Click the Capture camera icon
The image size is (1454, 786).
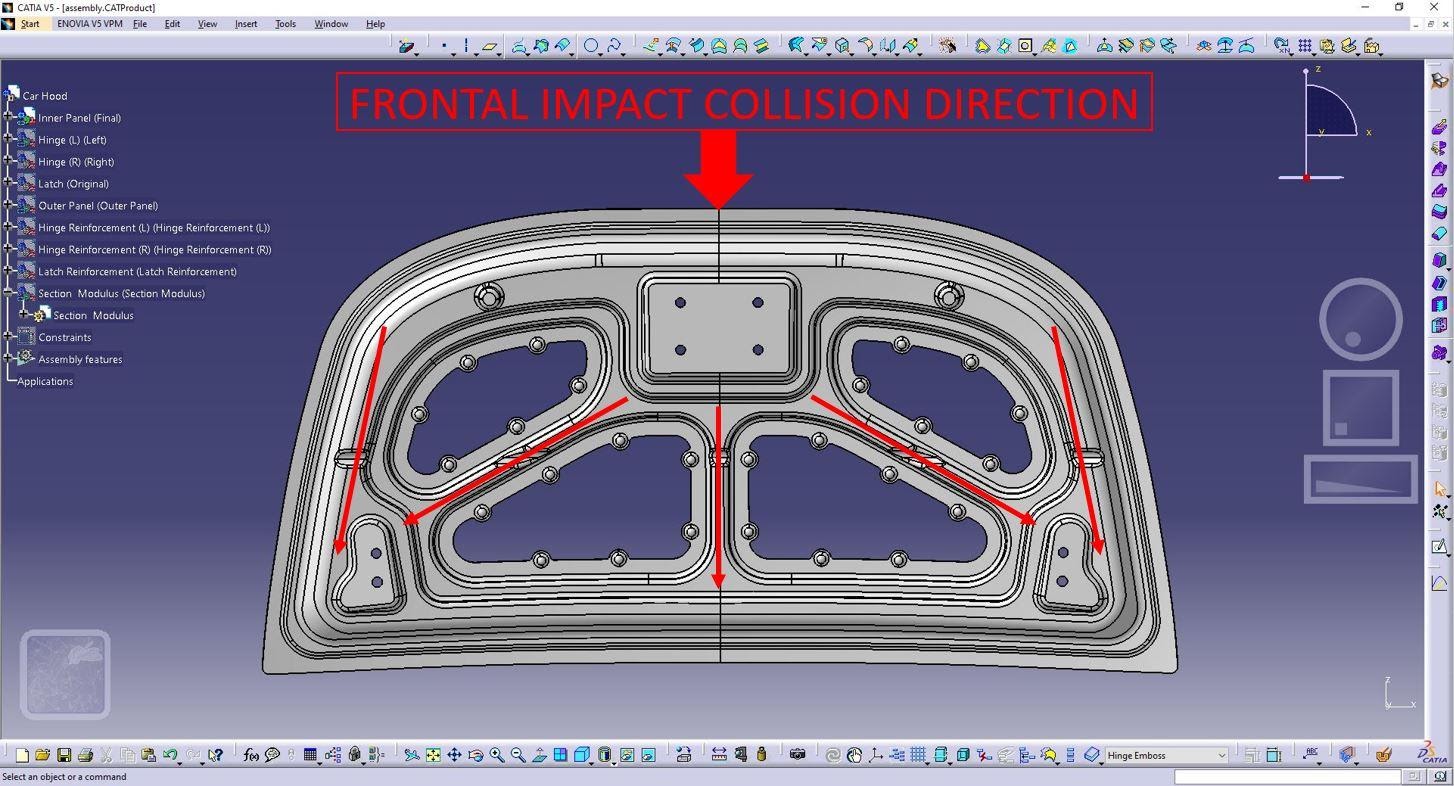(797, 755)
